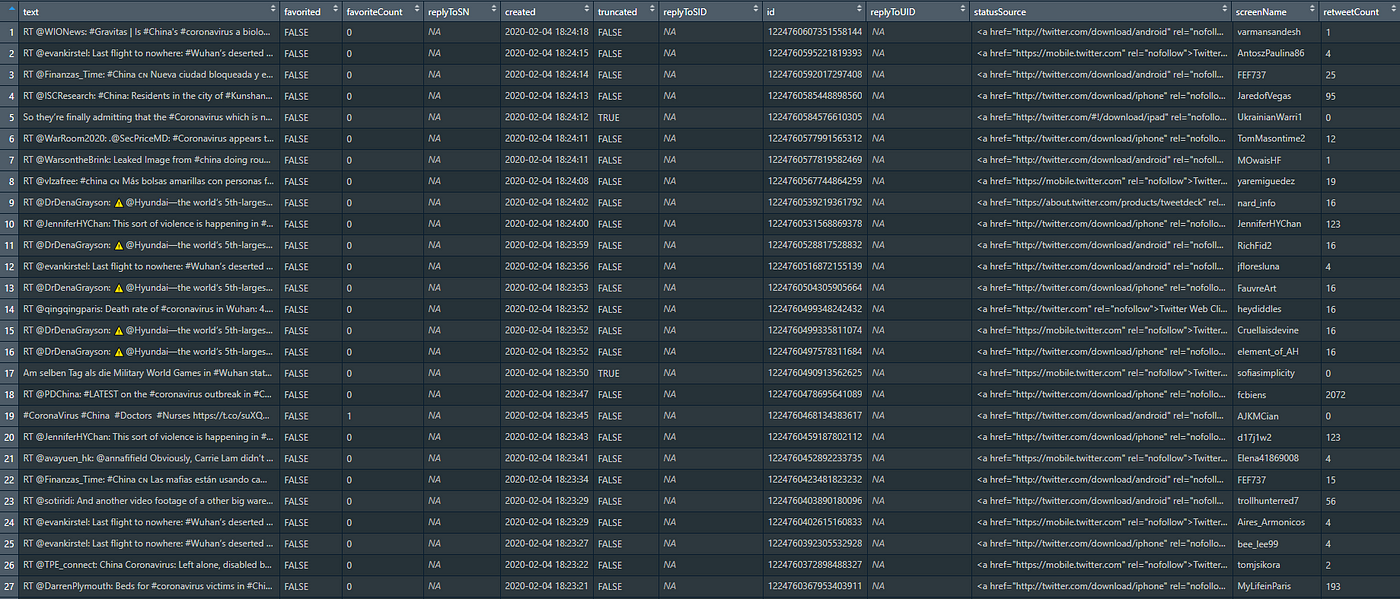Select the 'Am selben Tag' tweet cell
This screenshot has height=599, width=1400.
[148, 373]
